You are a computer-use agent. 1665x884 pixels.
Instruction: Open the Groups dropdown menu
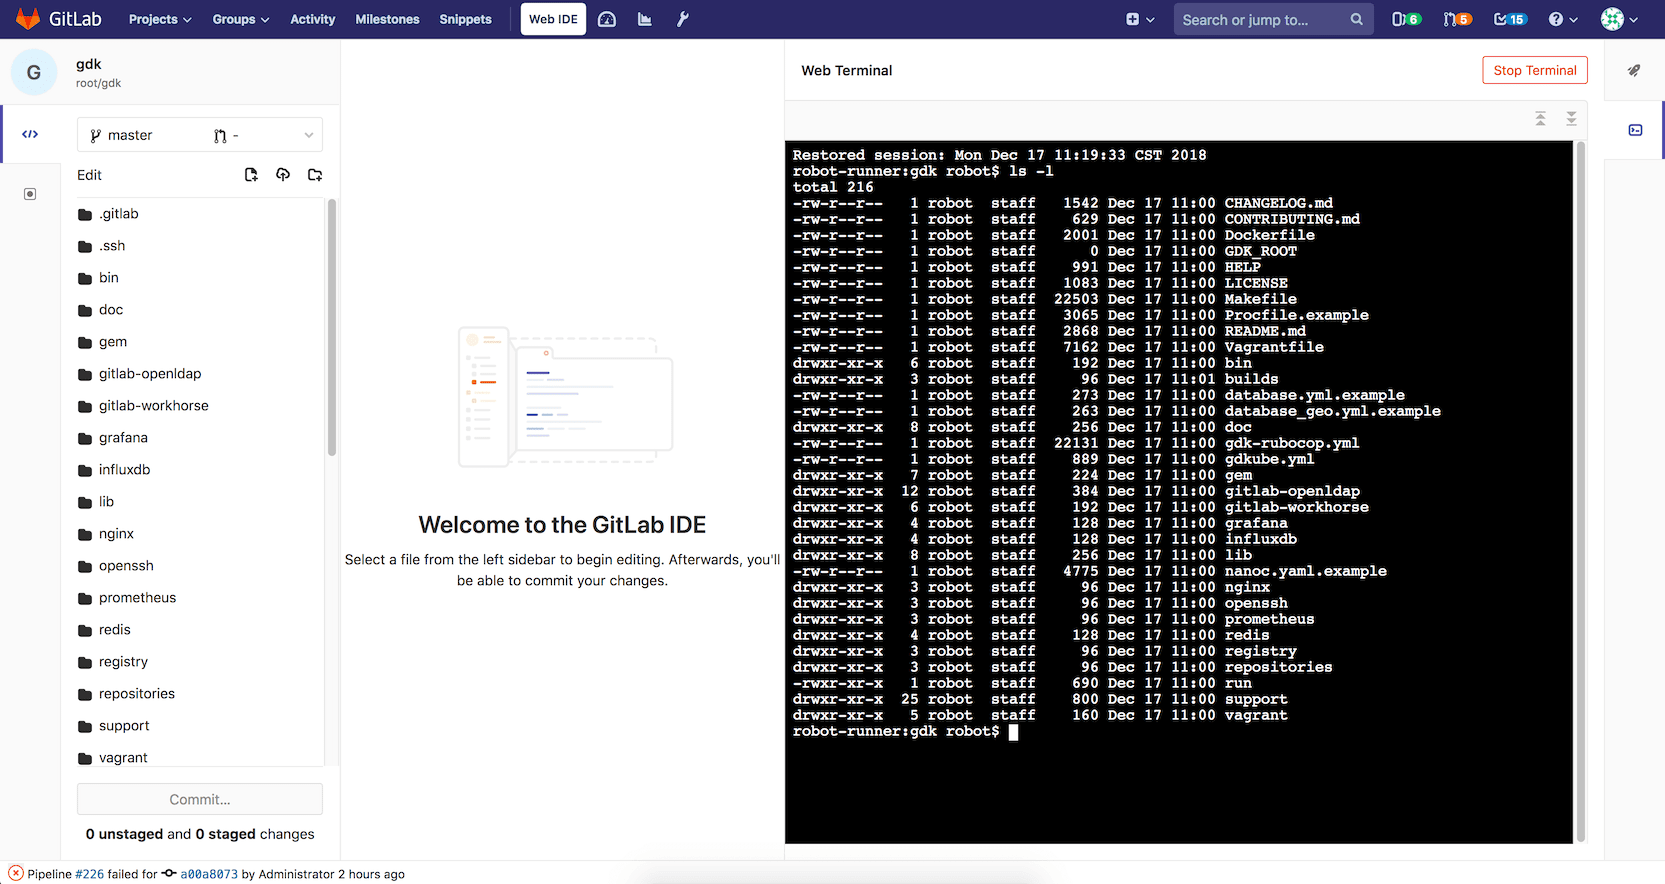(x=241, y=19)
